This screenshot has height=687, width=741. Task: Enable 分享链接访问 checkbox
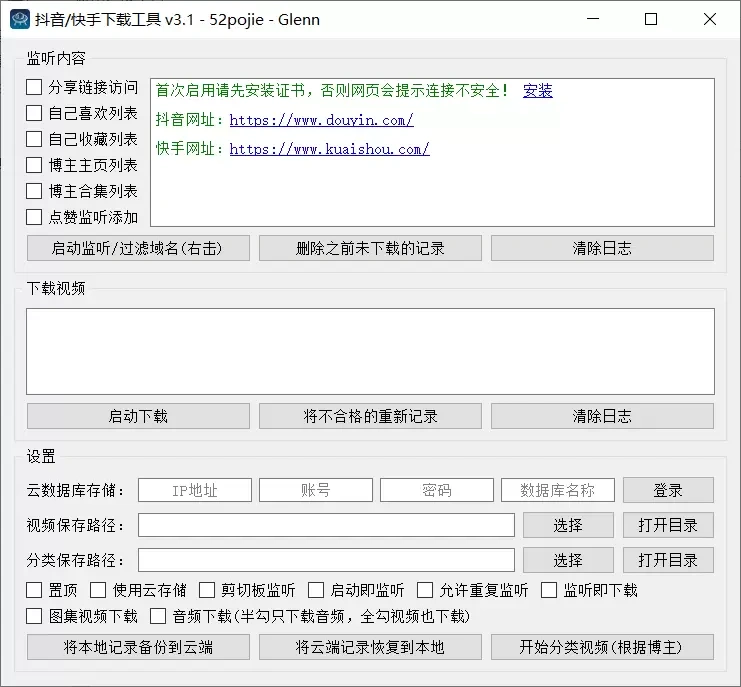[x=35, y=87]
